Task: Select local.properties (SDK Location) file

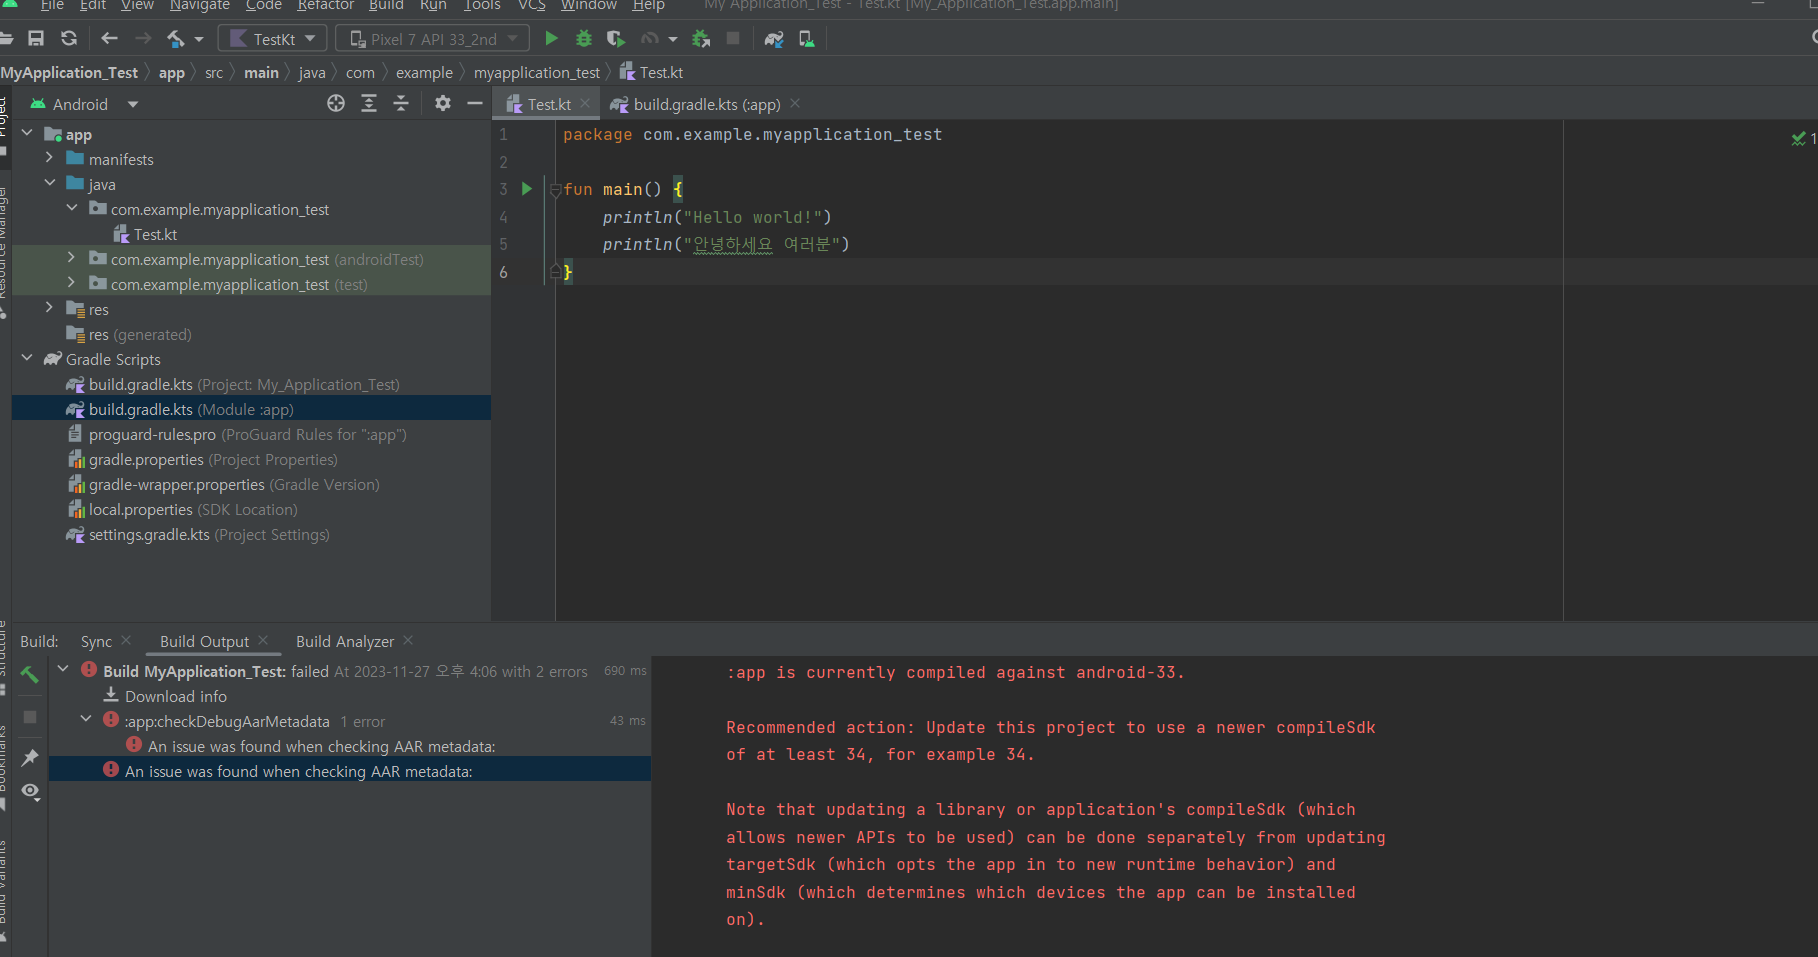Action: point(183,509)
